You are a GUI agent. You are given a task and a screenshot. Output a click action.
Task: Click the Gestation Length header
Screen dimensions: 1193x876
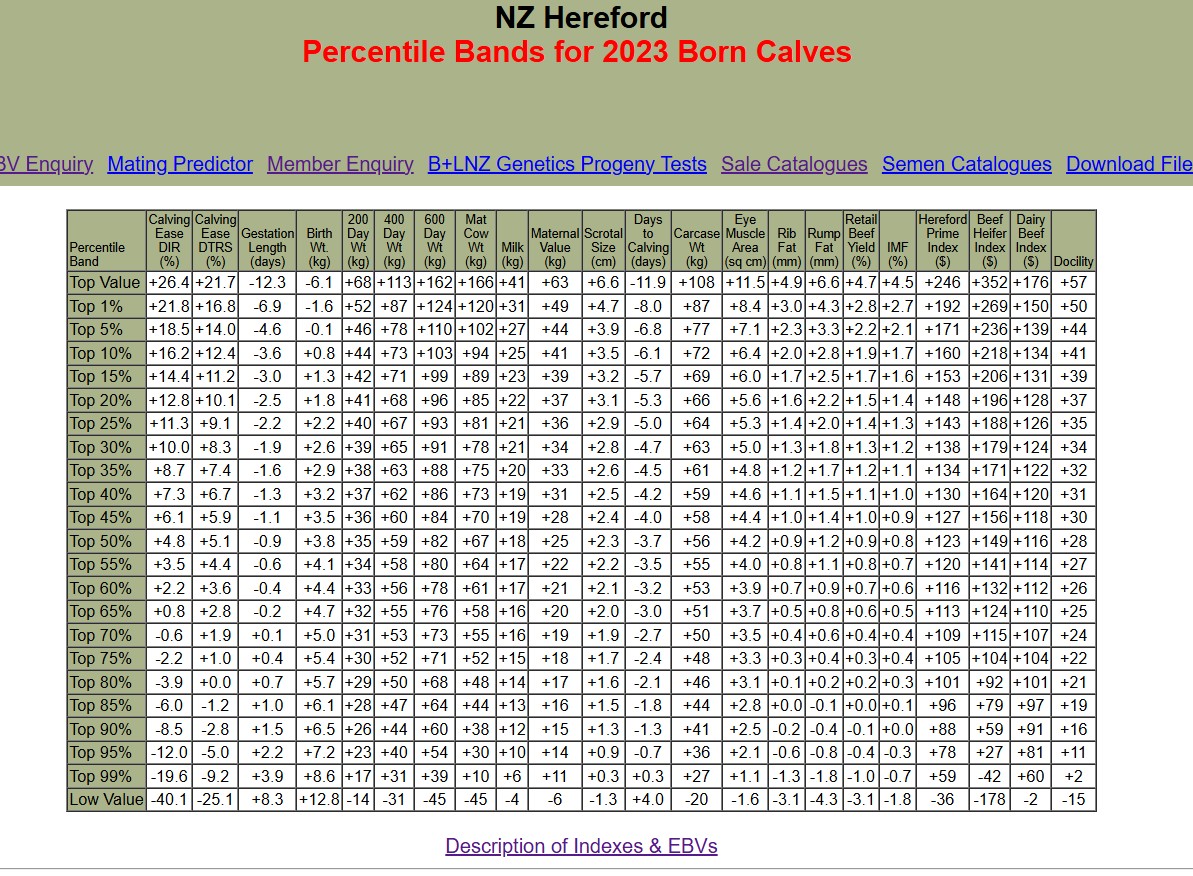click(x=267, y=241)
